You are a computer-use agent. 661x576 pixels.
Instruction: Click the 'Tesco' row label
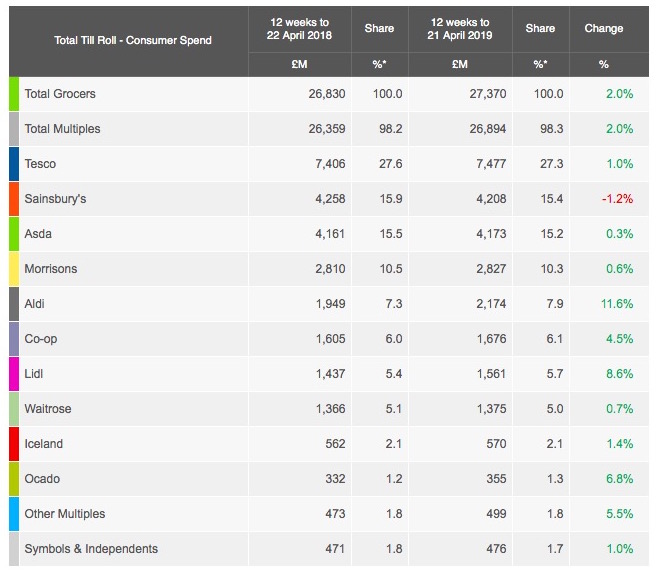(x=40, y=164)
